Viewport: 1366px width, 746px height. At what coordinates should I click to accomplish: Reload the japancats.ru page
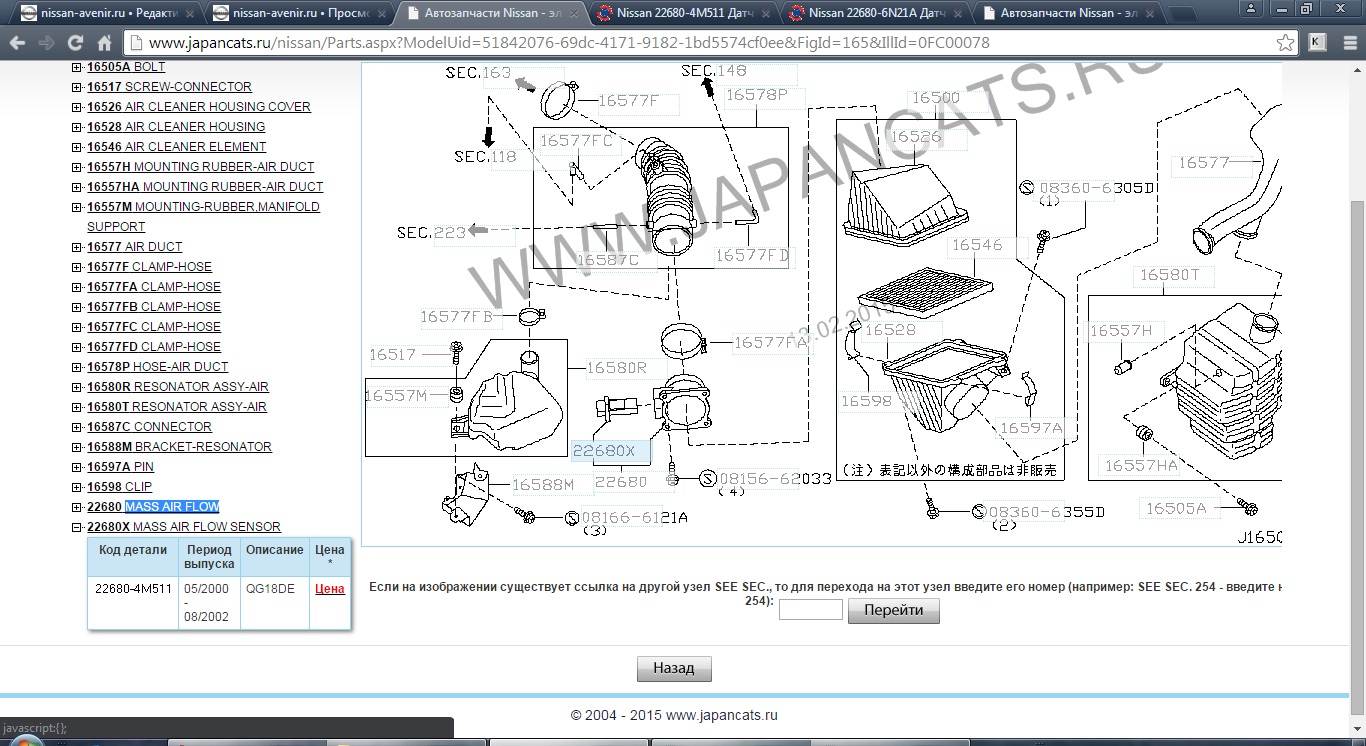click(x=75, y=43)
